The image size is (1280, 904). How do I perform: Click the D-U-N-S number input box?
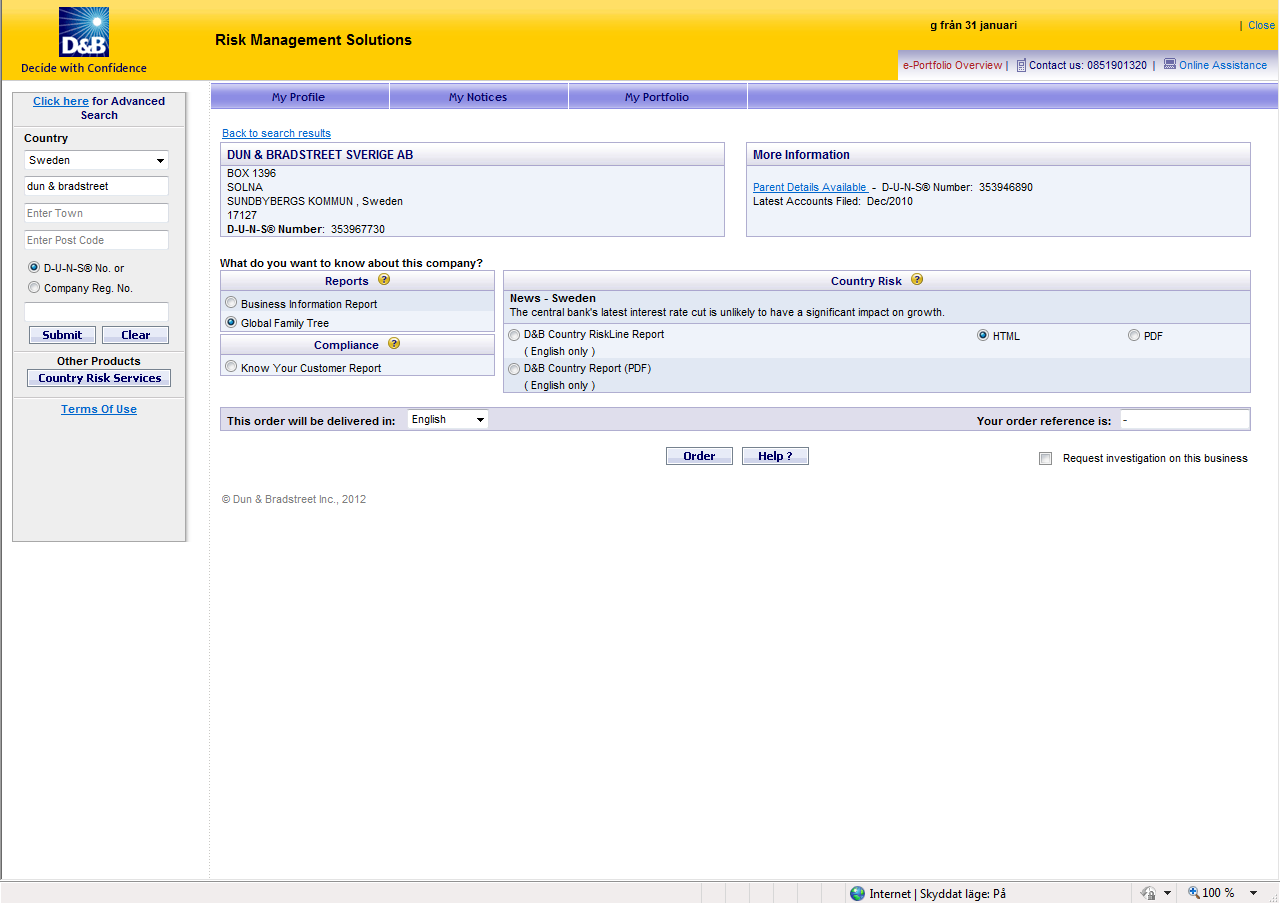[x=96, y=311]
